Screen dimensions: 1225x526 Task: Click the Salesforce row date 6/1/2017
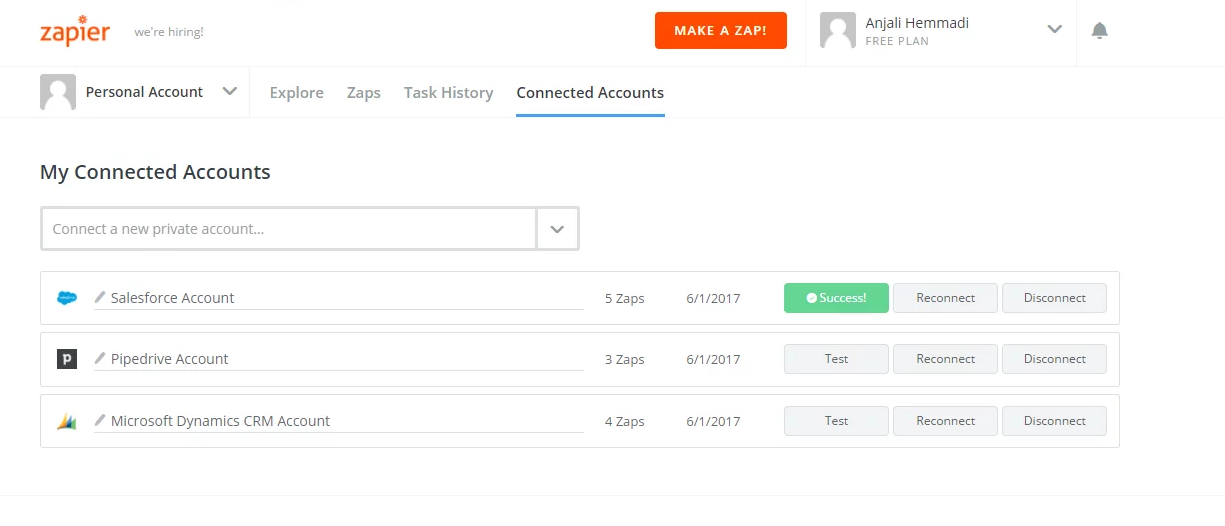pyautogui.click(x=713, y=298)
